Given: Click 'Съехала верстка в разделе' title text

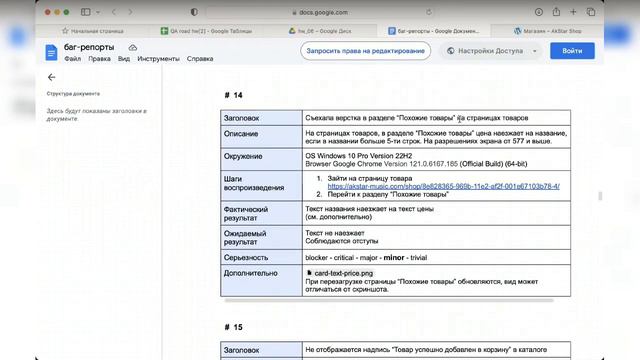Looking at the screenshot, I should 350,118.
